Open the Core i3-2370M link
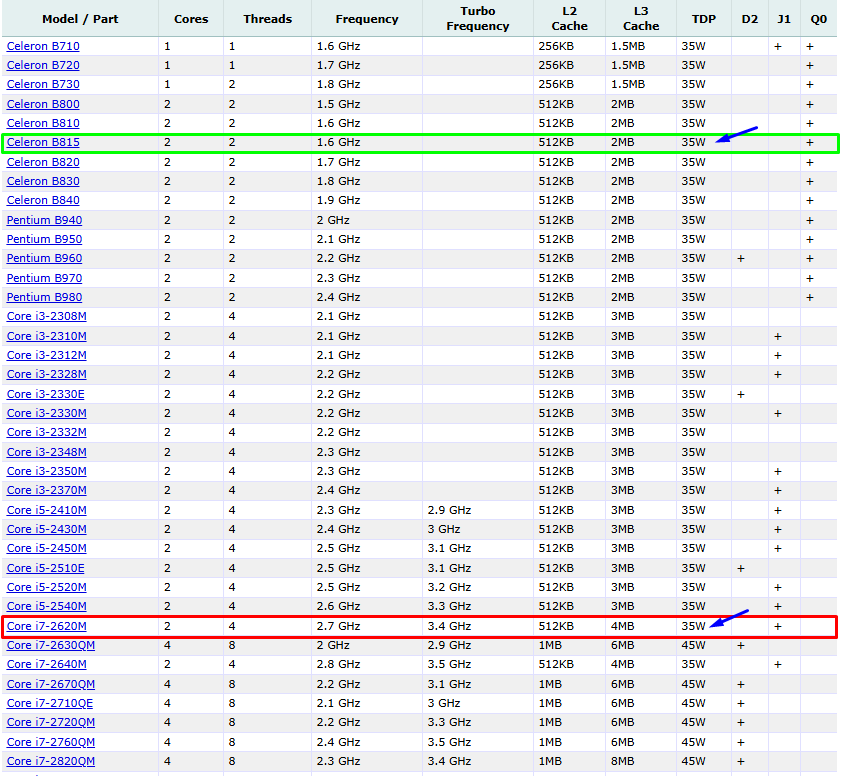 click(46, 490)
